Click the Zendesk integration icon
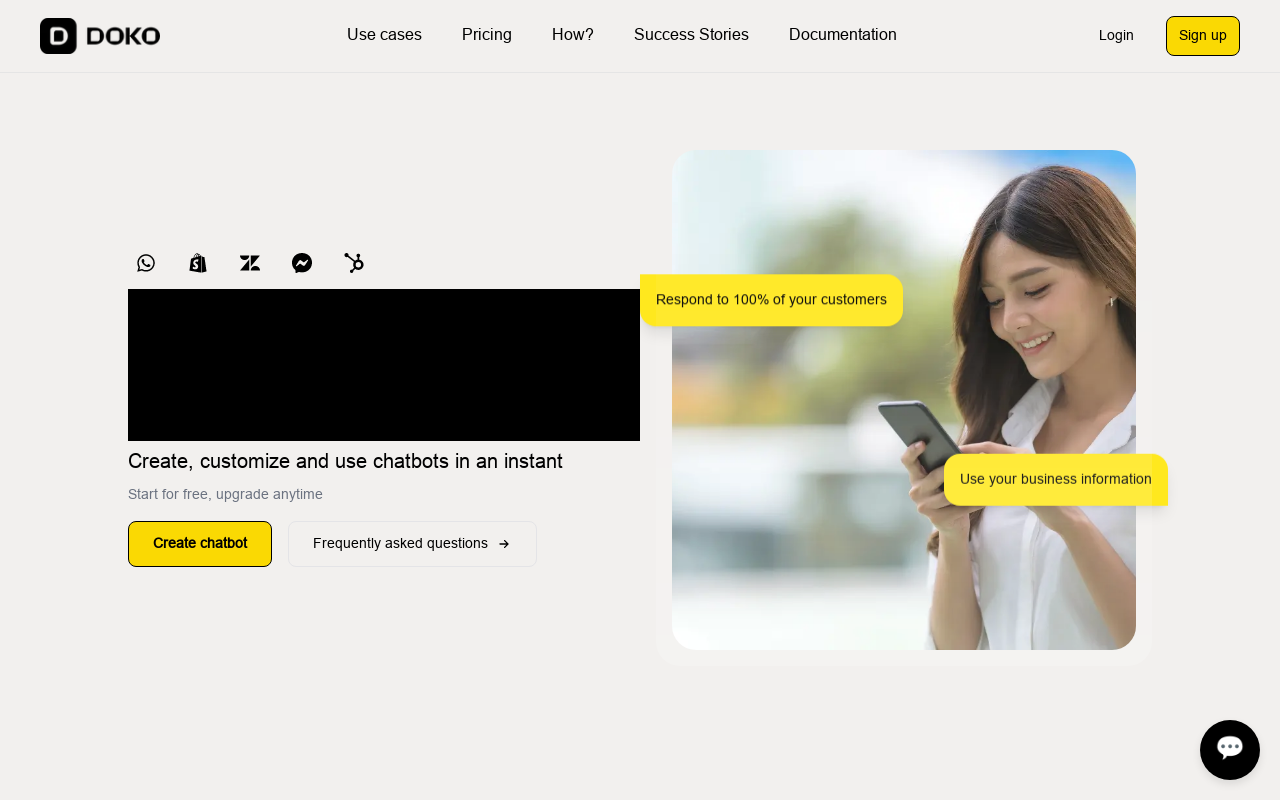 click(250, 263)
